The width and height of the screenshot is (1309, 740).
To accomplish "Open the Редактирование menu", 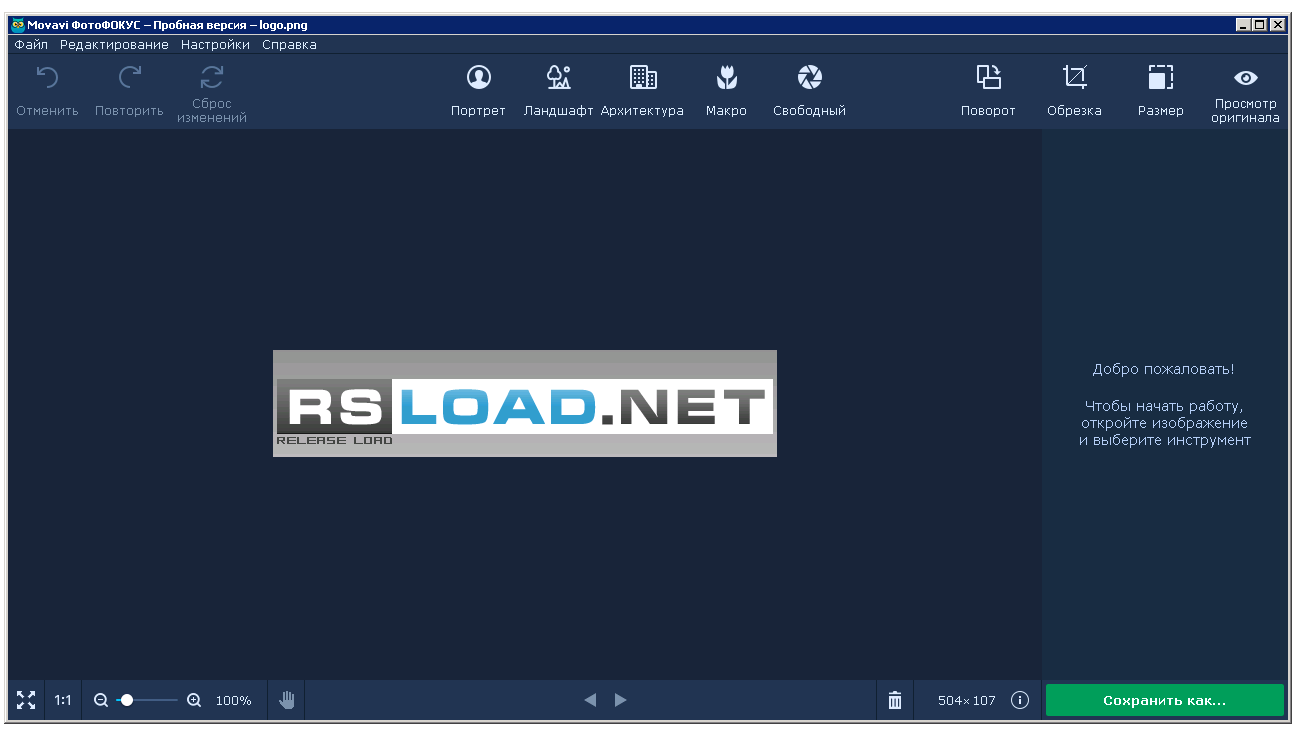I will [x=114, y=44].
